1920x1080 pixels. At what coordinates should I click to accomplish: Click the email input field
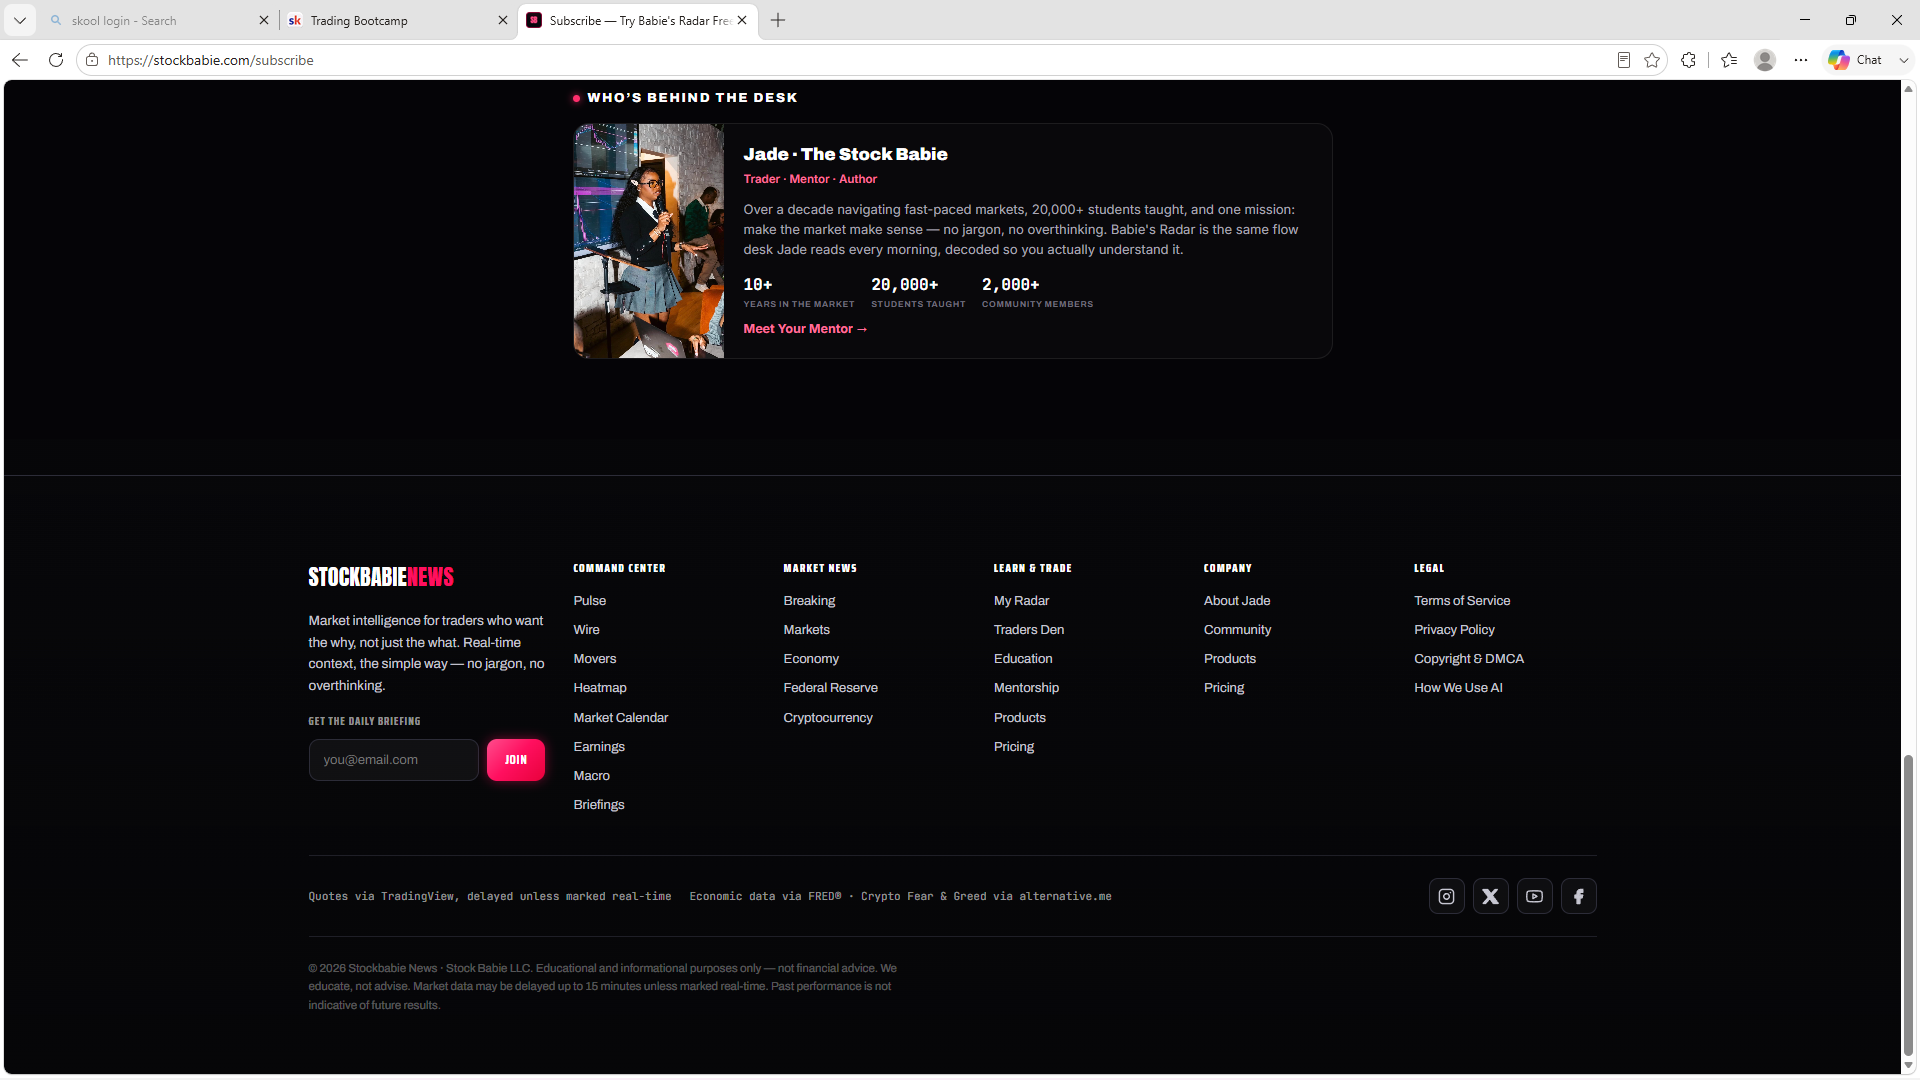tap(393, 760)
